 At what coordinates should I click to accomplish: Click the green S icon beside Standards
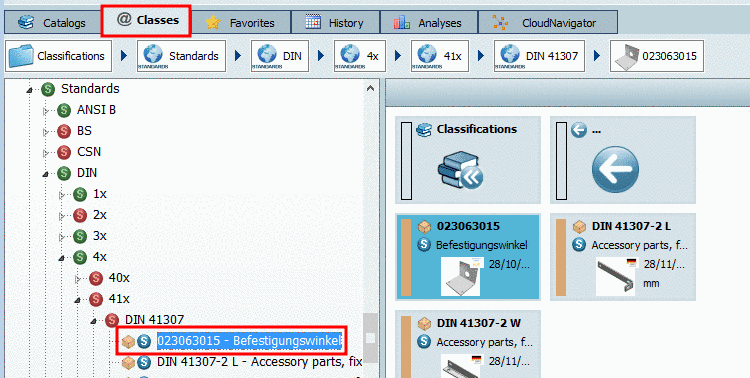[48, 89]
